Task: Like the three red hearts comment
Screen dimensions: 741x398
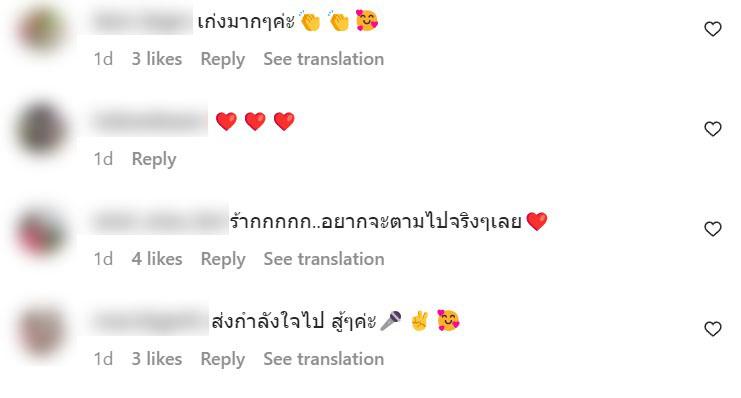Action: [713, 129]
